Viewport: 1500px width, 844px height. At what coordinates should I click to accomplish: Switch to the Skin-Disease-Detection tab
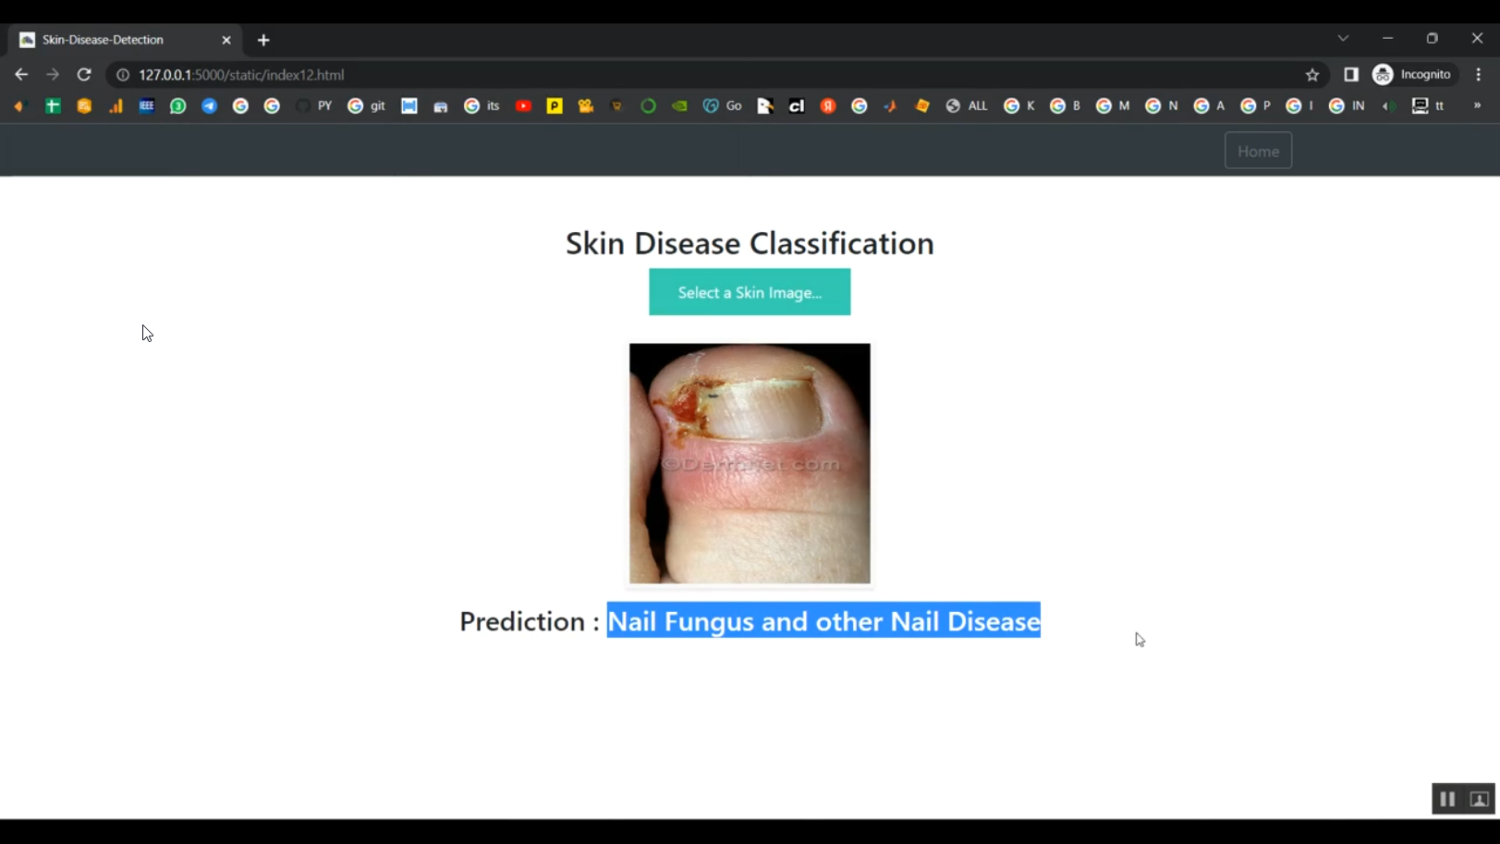point(103,39)
